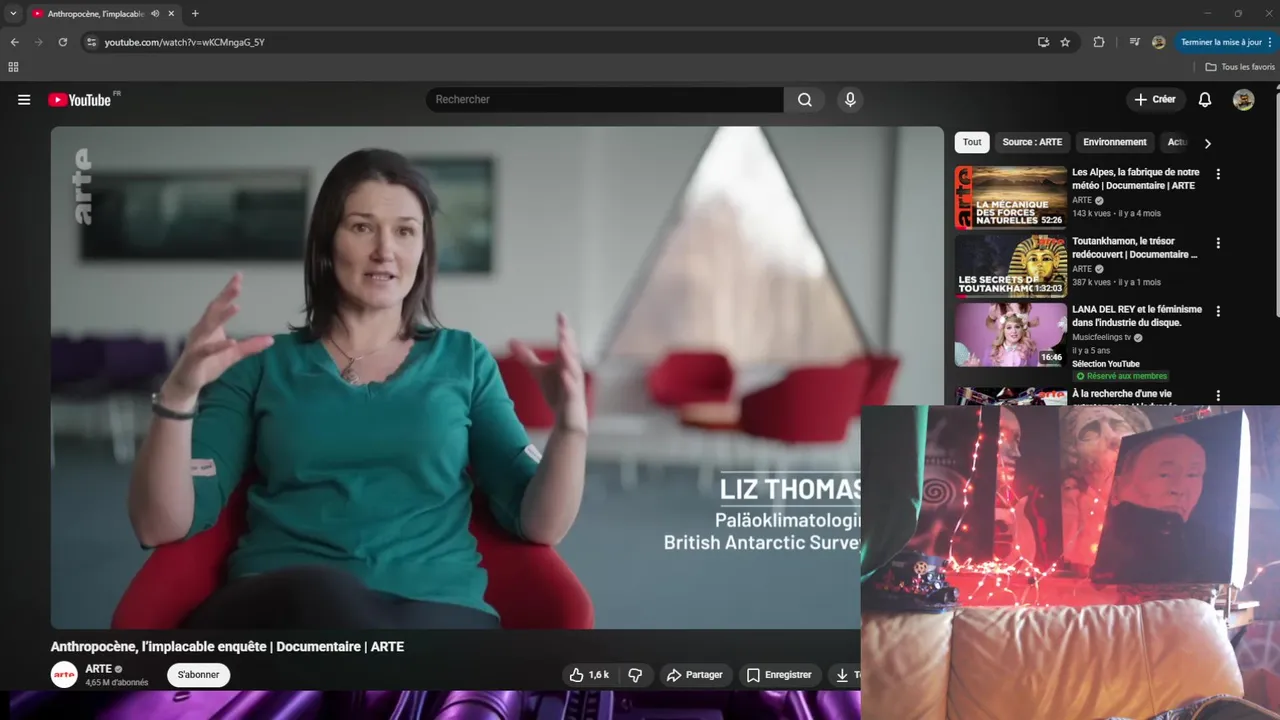Select the Source : ARTE chip
The width and height of the screenshot is (1280, 720).
pos(1032,142)
